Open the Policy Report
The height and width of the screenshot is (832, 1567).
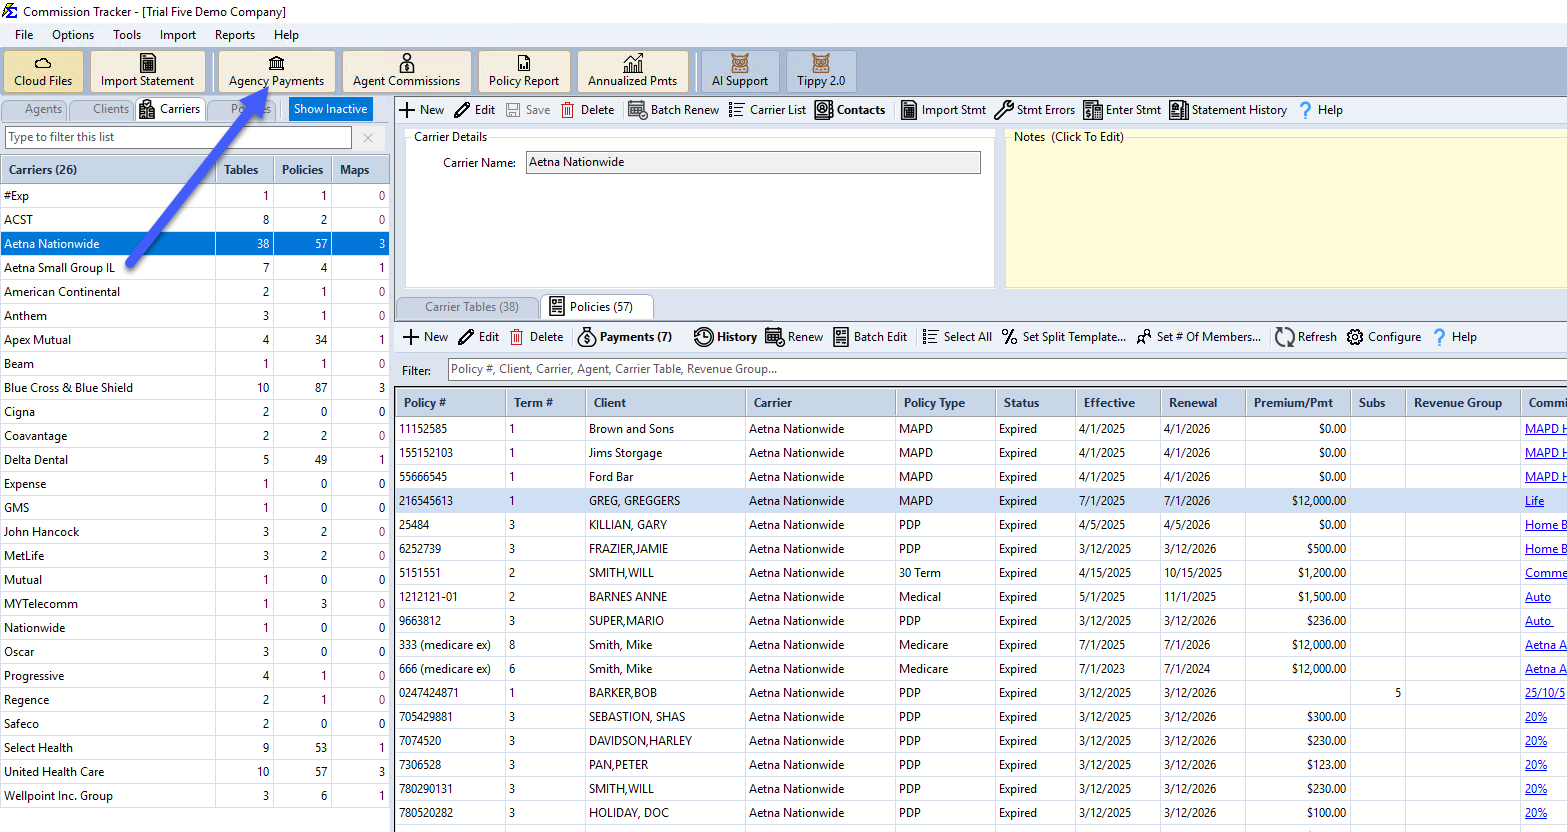(x=524, y=71)
